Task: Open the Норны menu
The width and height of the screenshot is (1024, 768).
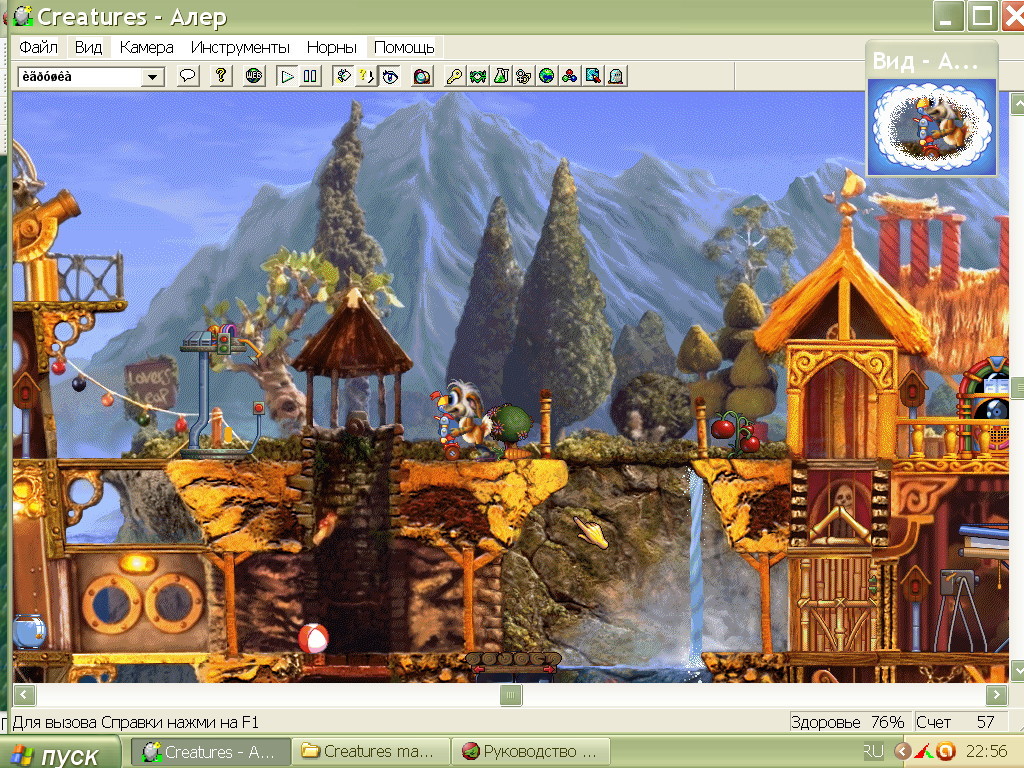Action: pos(332,48)
